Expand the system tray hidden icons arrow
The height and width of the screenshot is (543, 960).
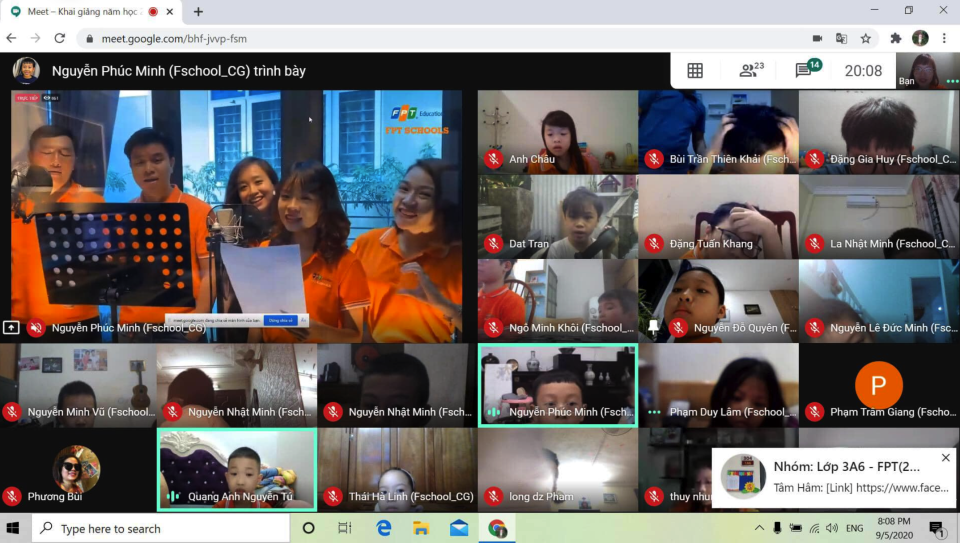pos(760,528)
